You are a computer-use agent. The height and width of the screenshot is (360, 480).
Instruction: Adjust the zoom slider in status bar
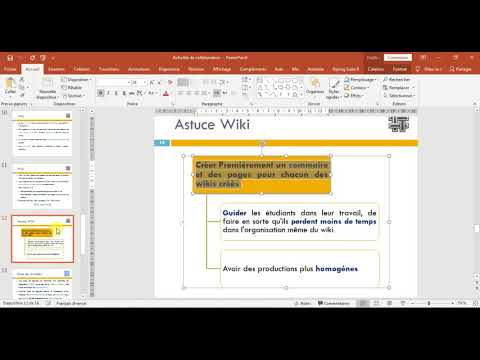pyautogui.click(x=429, y=303)
